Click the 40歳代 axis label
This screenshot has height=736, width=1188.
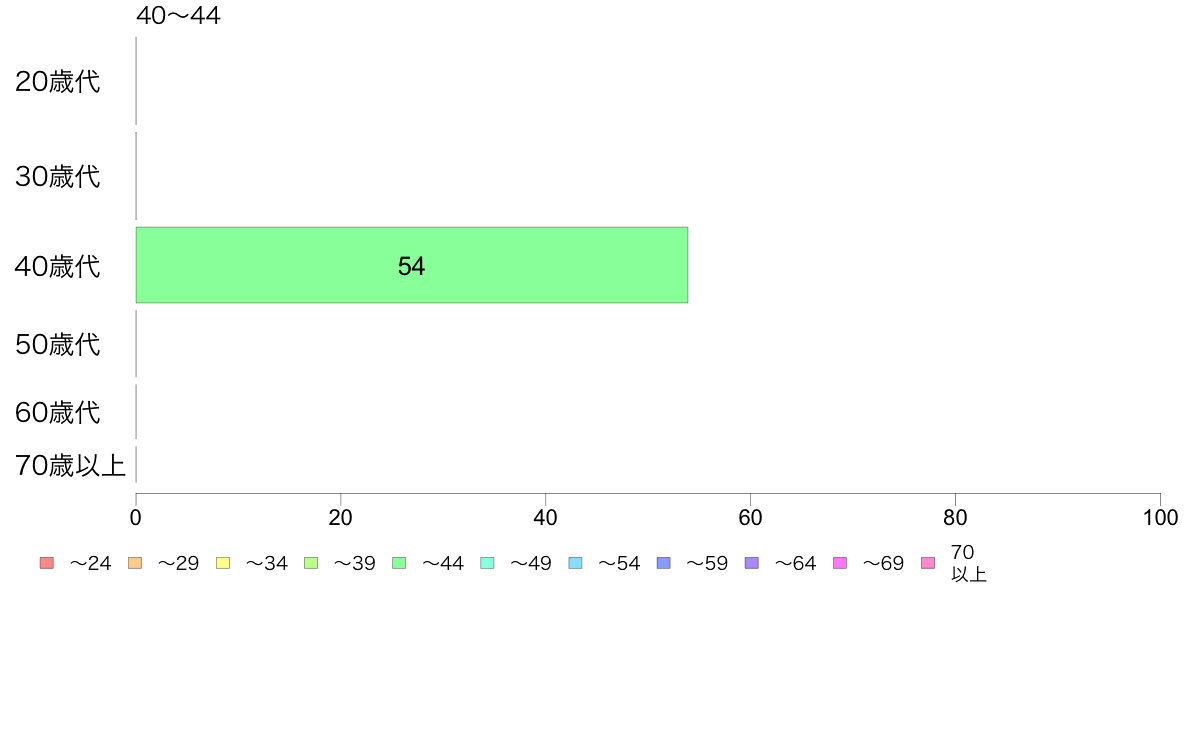click(58, 267)
